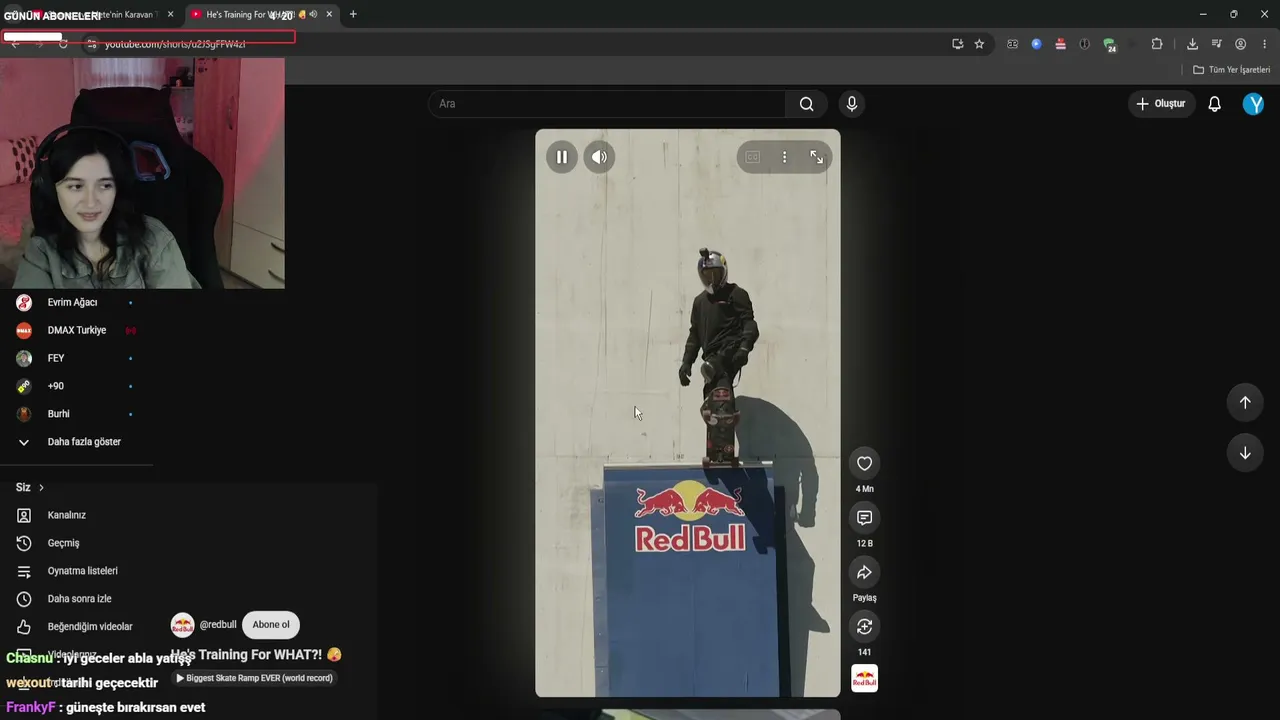Click the YouTube search field
The width and height of the screenshot is (1280, 720).
[607, 104]
